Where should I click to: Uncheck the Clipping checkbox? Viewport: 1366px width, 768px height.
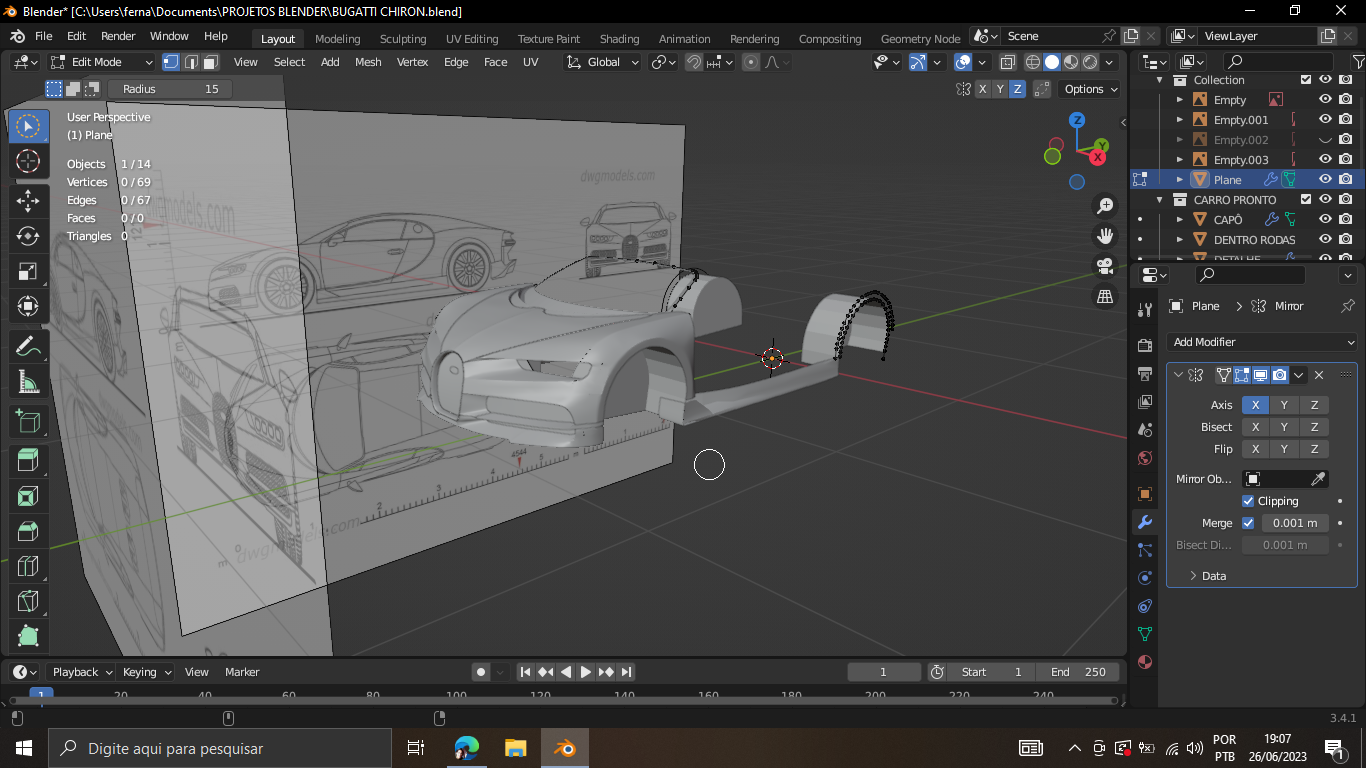[1248, 501]
